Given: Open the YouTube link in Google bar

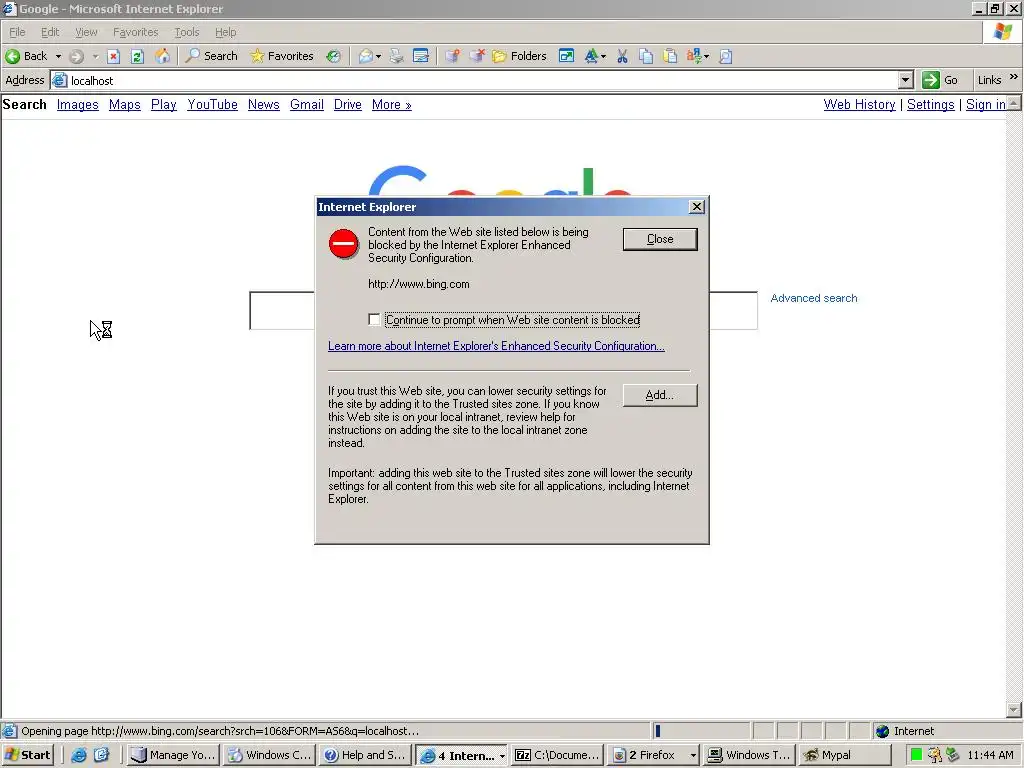Looking at the screenshot, I should 212,104.
